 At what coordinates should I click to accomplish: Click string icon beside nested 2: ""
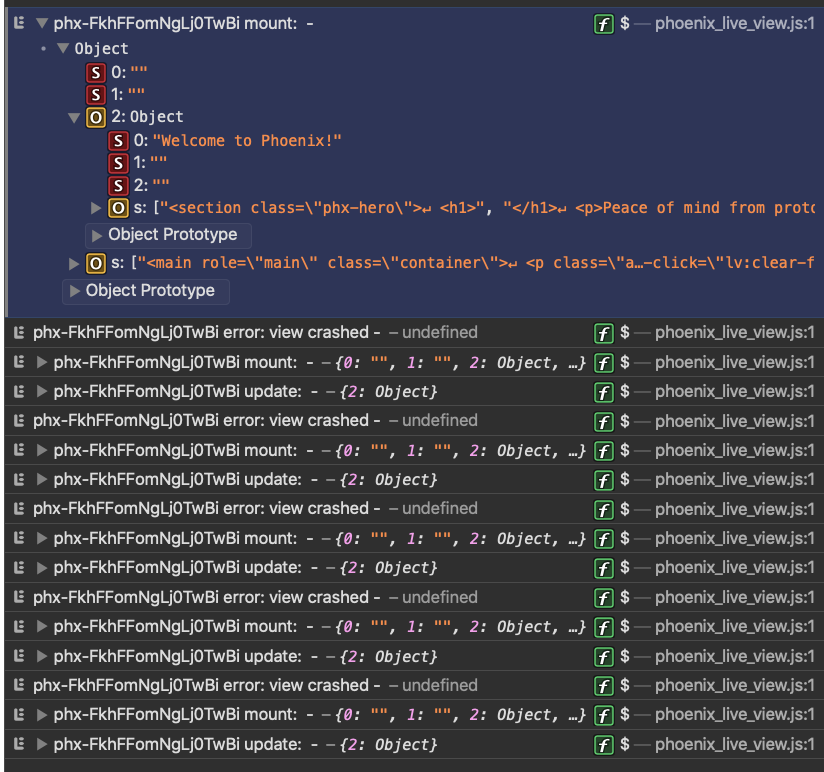(x=118, y=186)
